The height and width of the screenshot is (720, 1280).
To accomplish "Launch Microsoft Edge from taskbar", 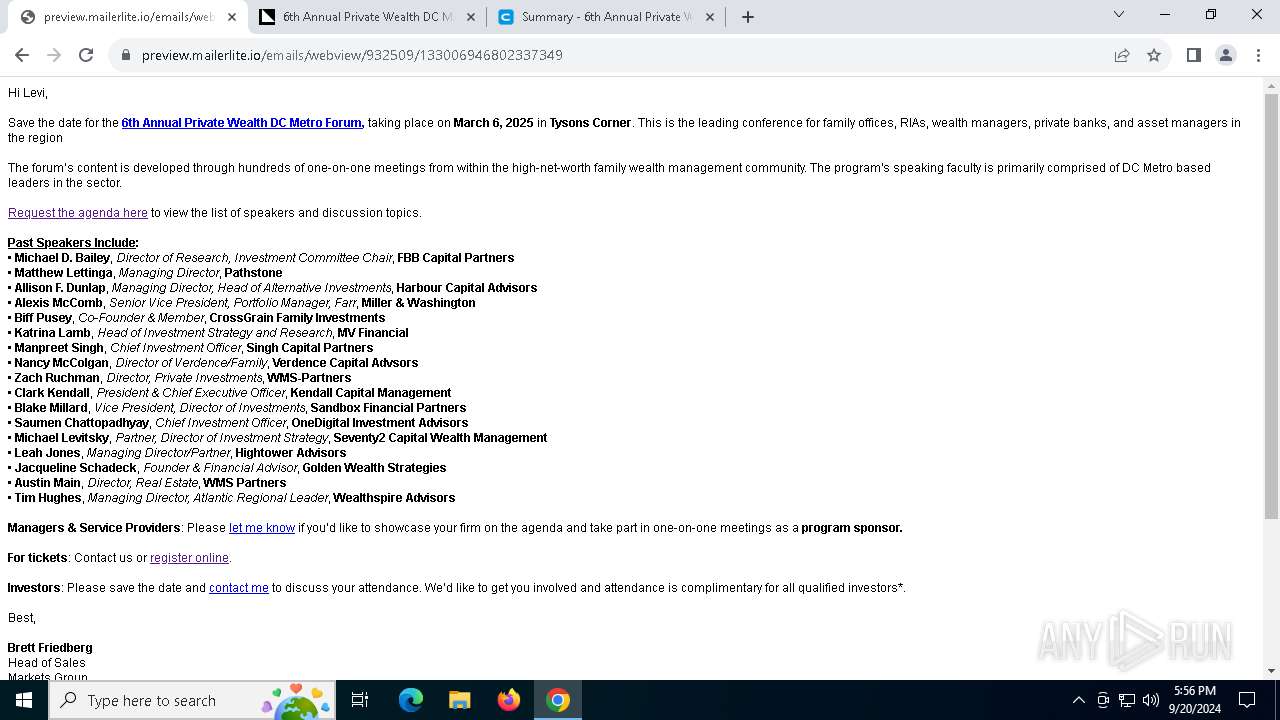I will tap(411, 700).
